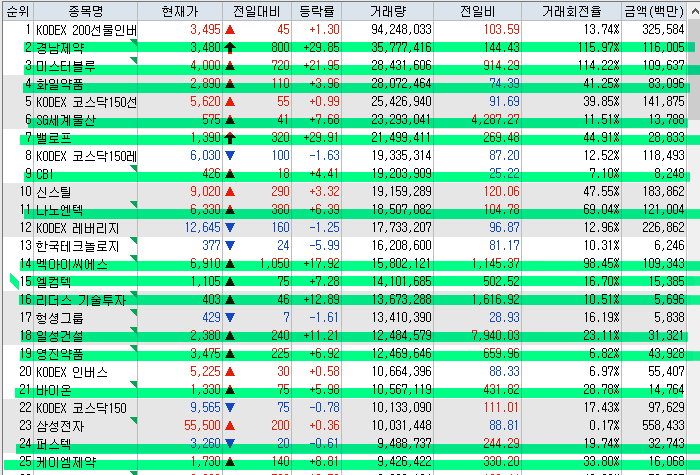The image size is (700, 475).
Task: Click the 0.17% turnover cell
Action: click(x=604, y=425)
